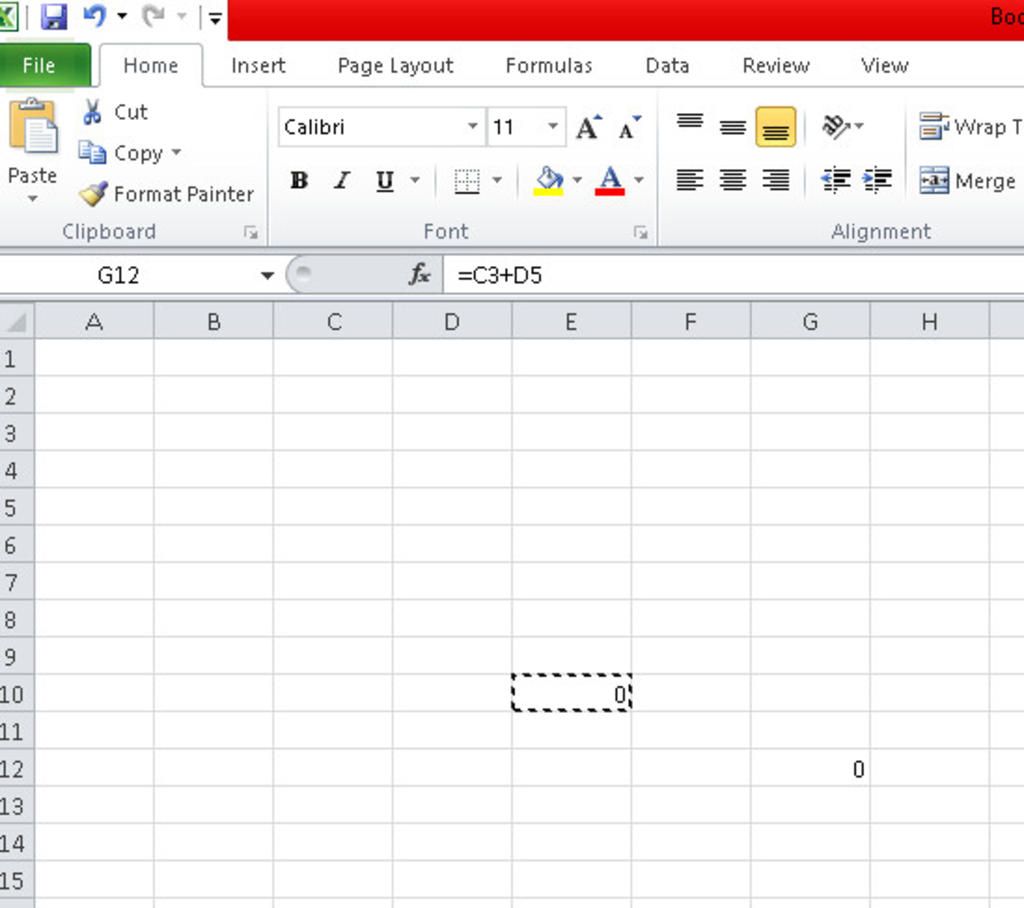Toggle Underline formatting

point(385,180)
